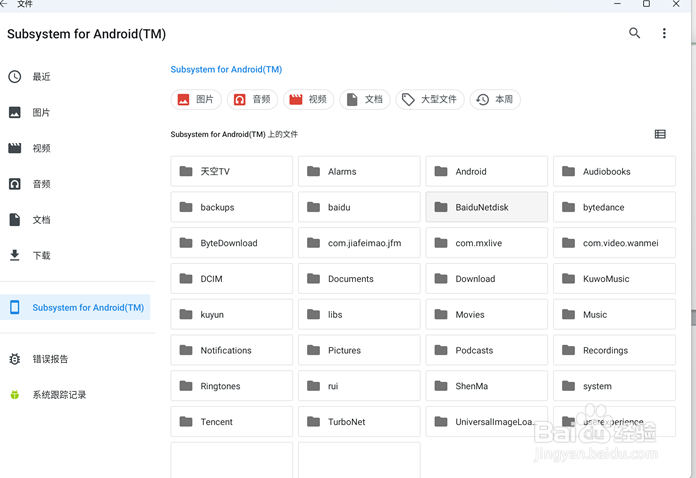Open the Pictures folder
This screenshot has width=696, height=478.
[x=359, y=350]
